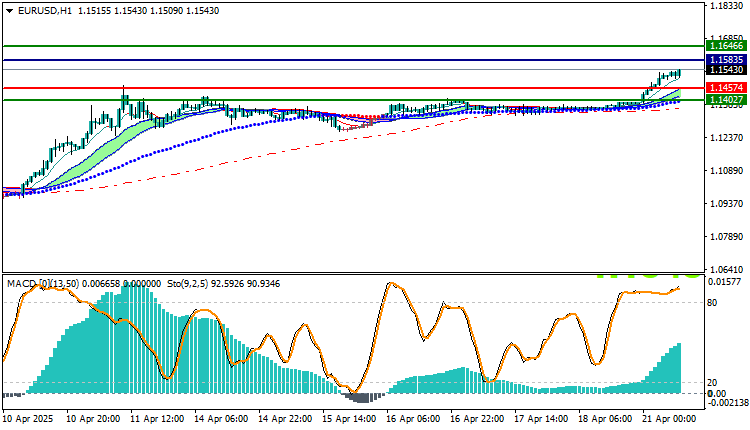Select the EURUSD,H1 chart title text
Viewport: 750px width, 430px height.
coord(44,11)
